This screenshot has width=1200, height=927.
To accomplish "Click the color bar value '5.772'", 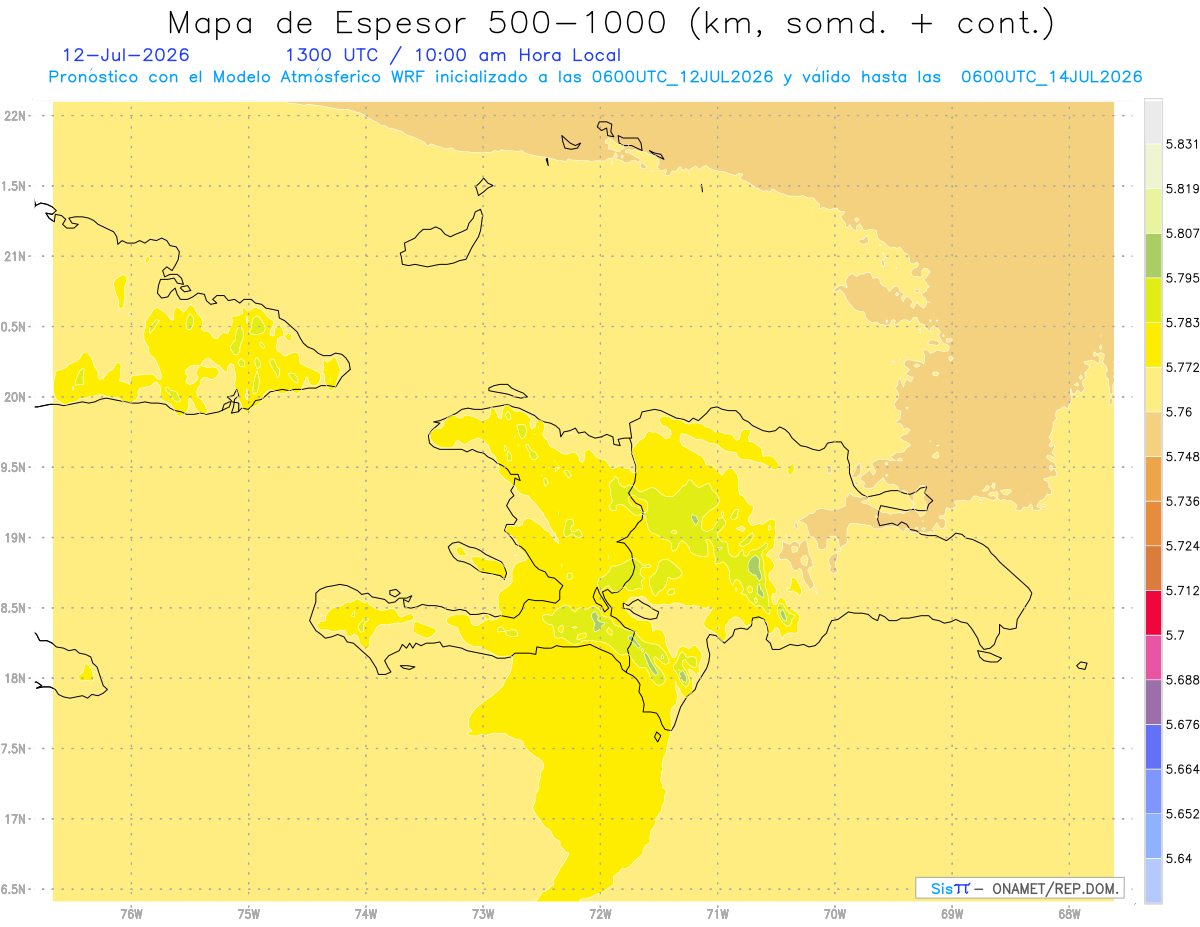I will [1182, 367].
